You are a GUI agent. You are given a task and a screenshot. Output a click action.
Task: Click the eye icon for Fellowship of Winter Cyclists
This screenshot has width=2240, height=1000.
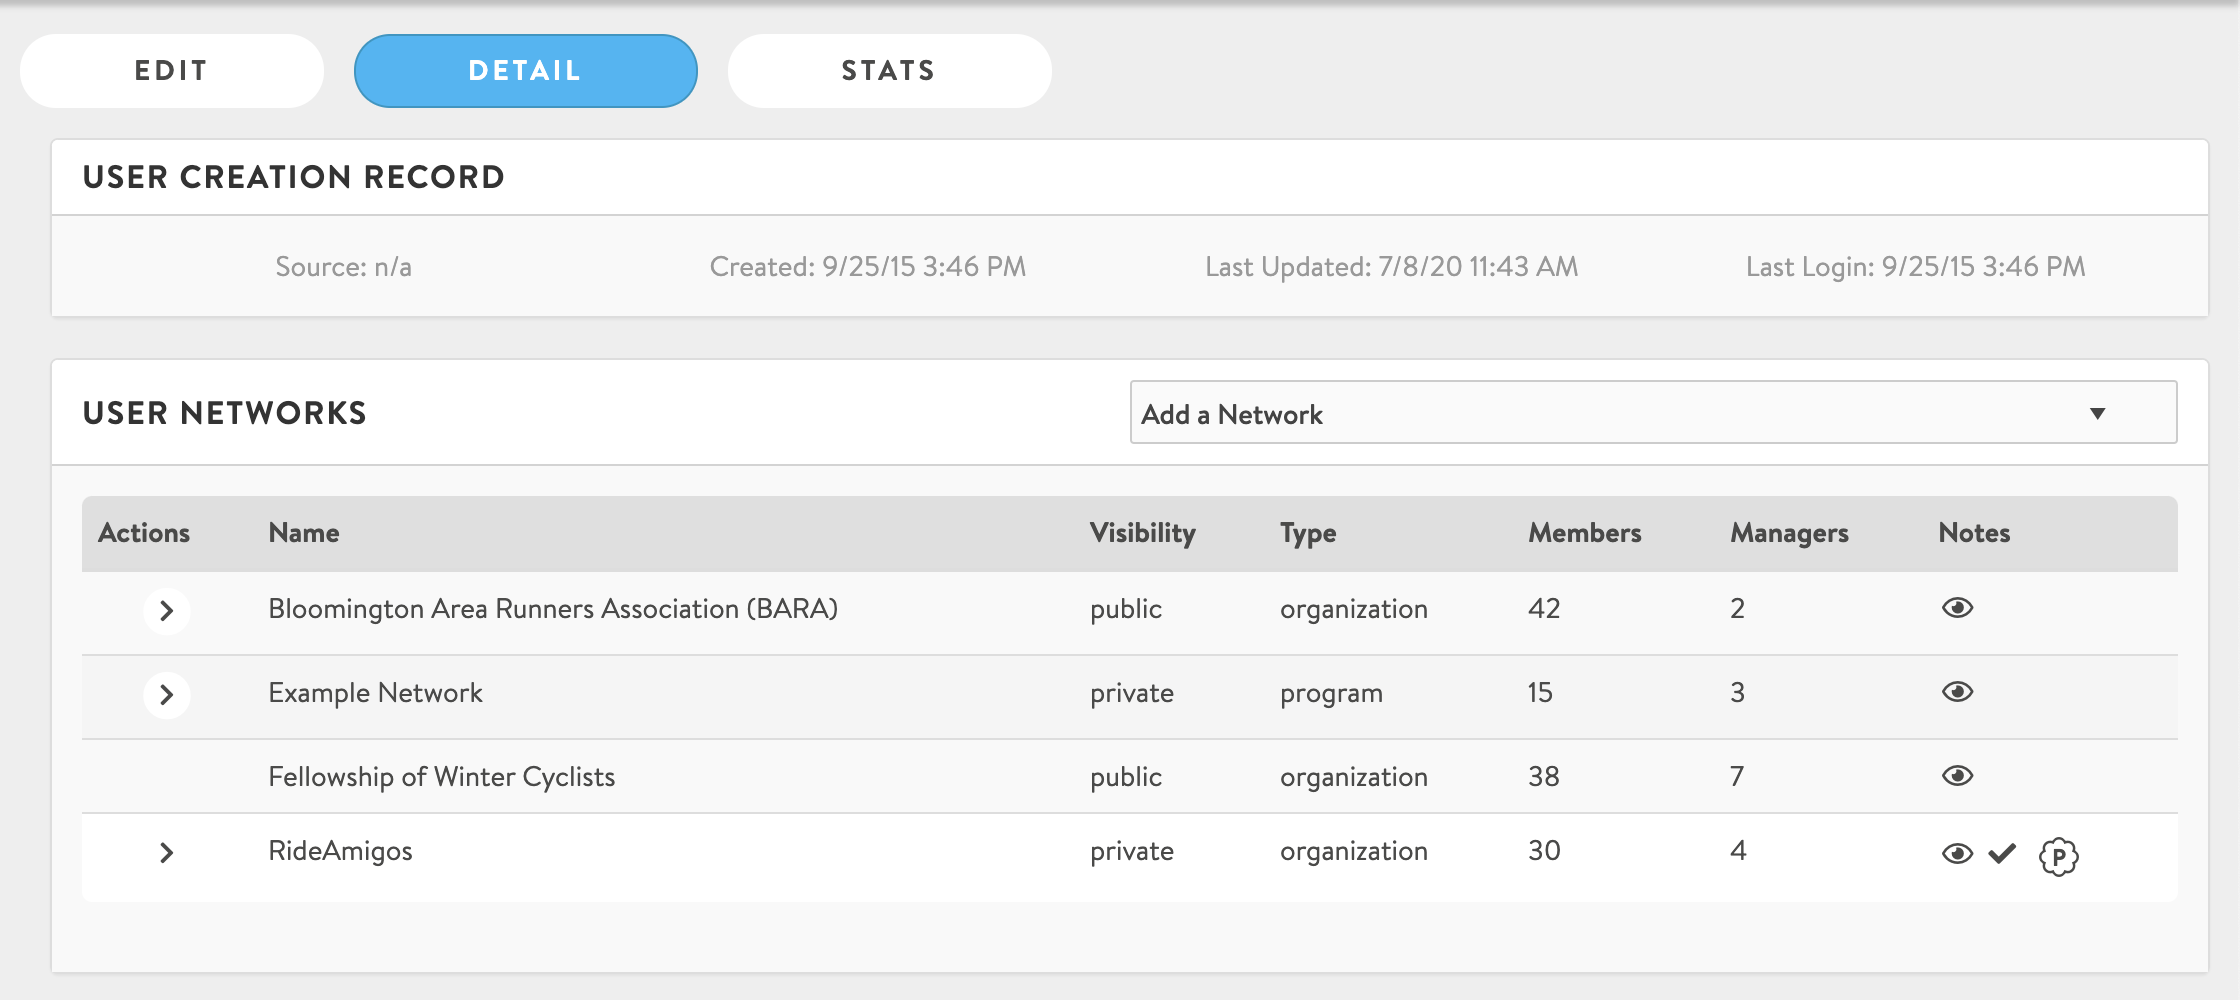1957,776
